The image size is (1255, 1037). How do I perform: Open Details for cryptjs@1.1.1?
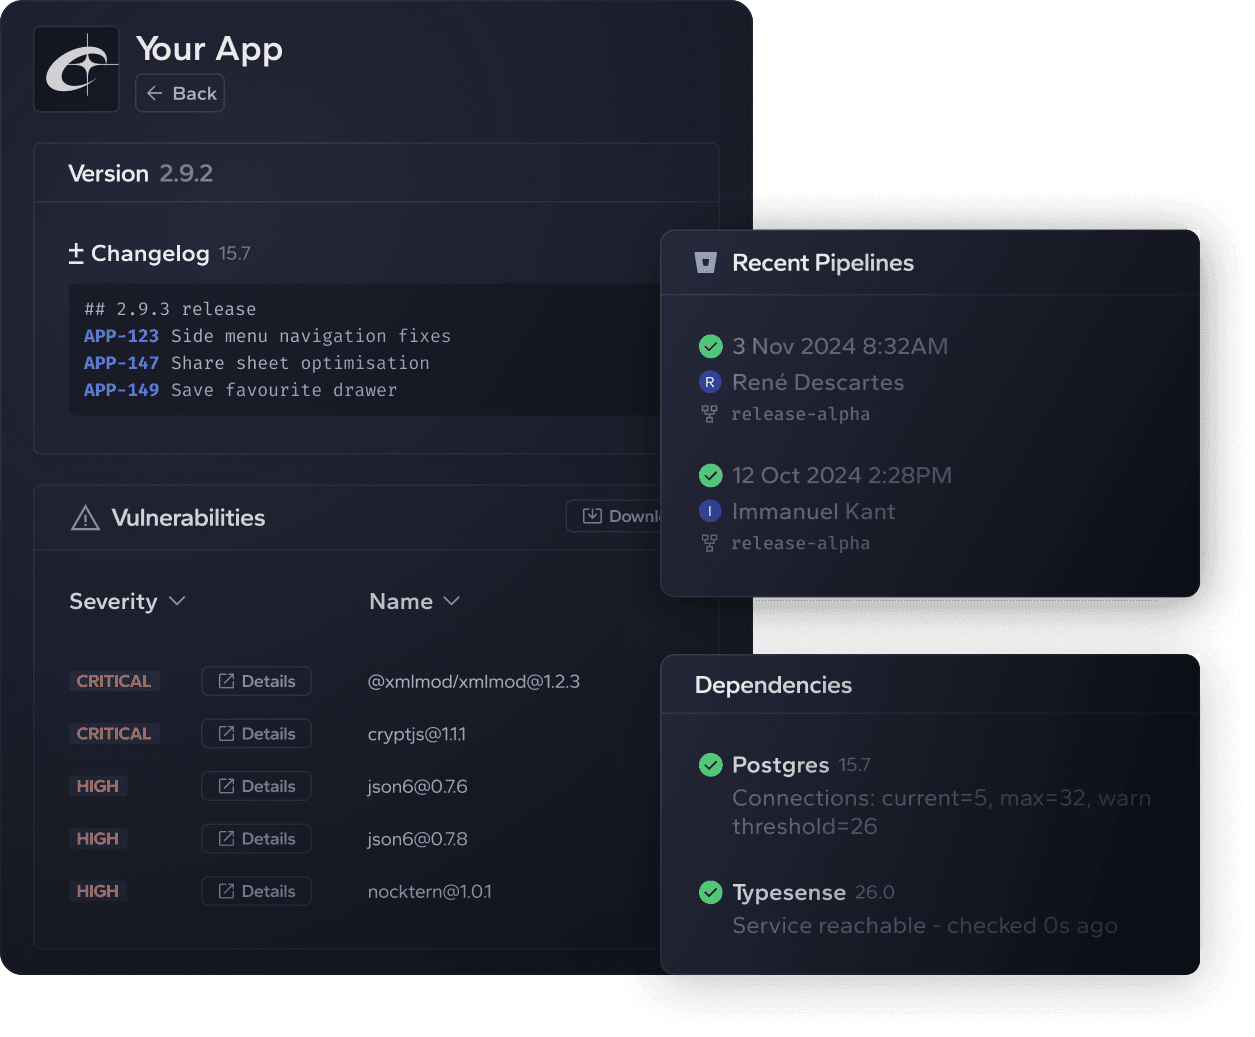(256, 733)
